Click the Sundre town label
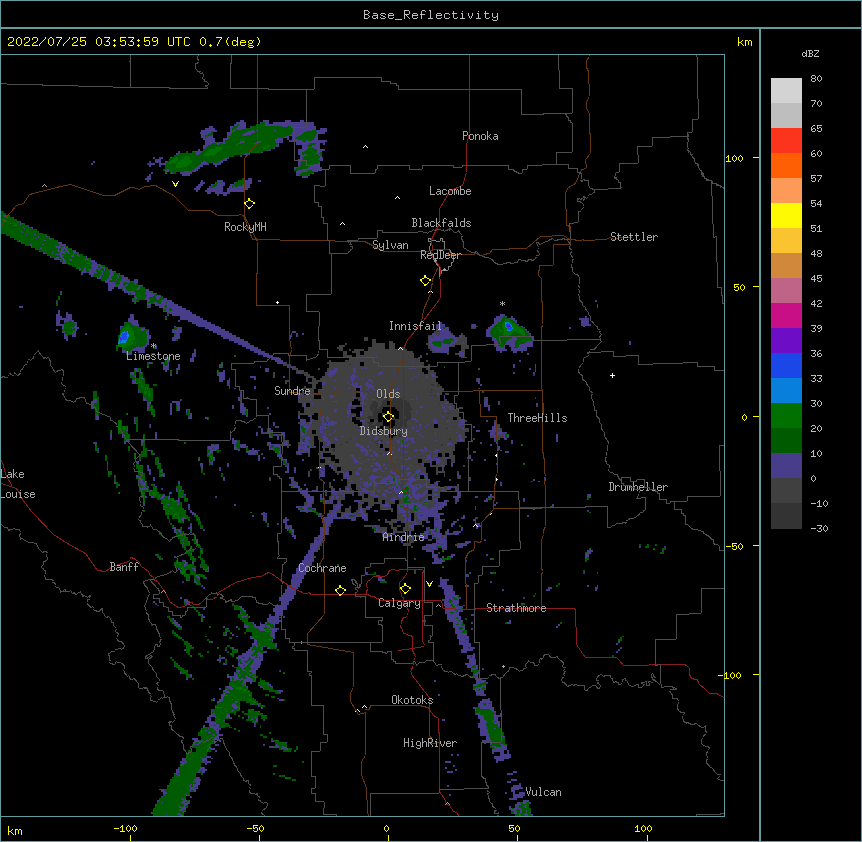The height and width of the screenshot is (842, 862). point(292,391)
